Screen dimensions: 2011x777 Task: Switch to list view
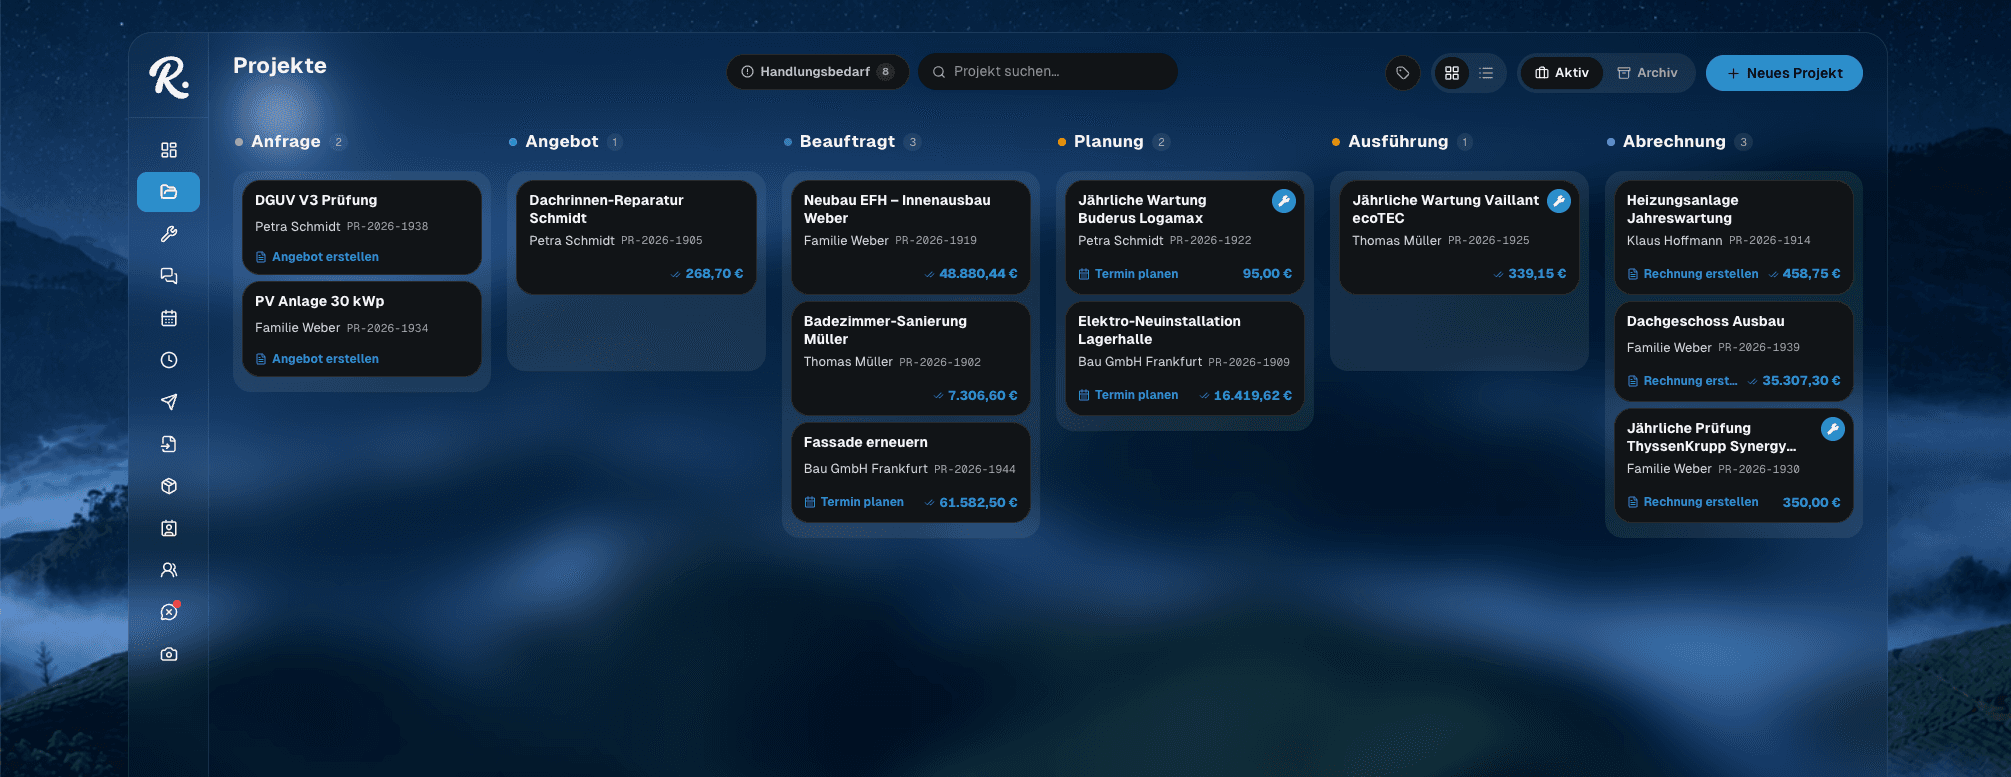1486,73
